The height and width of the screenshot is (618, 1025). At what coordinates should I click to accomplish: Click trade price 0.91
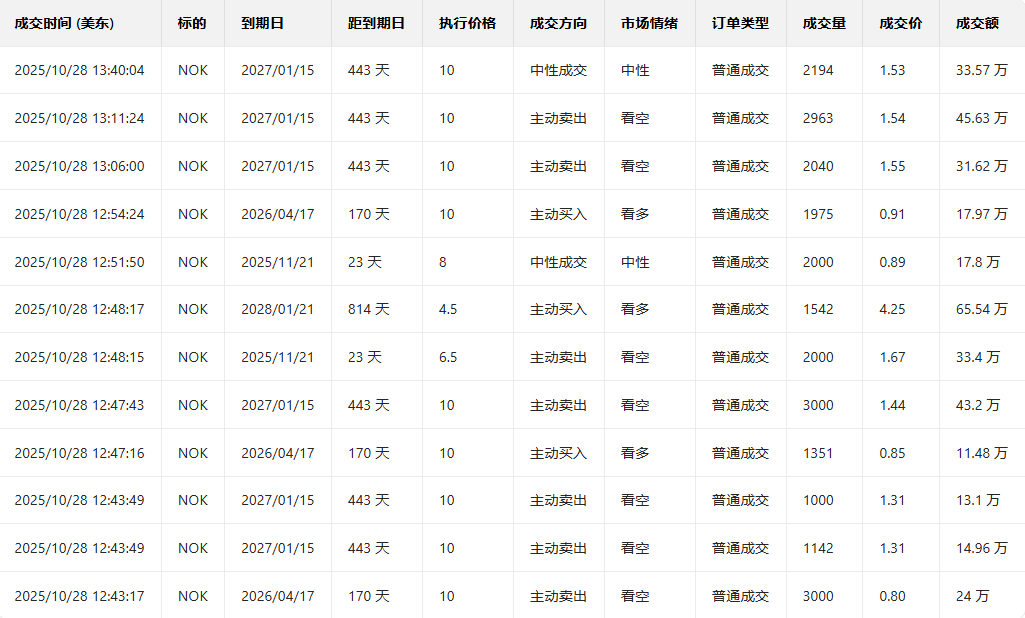tap(892, 214)
